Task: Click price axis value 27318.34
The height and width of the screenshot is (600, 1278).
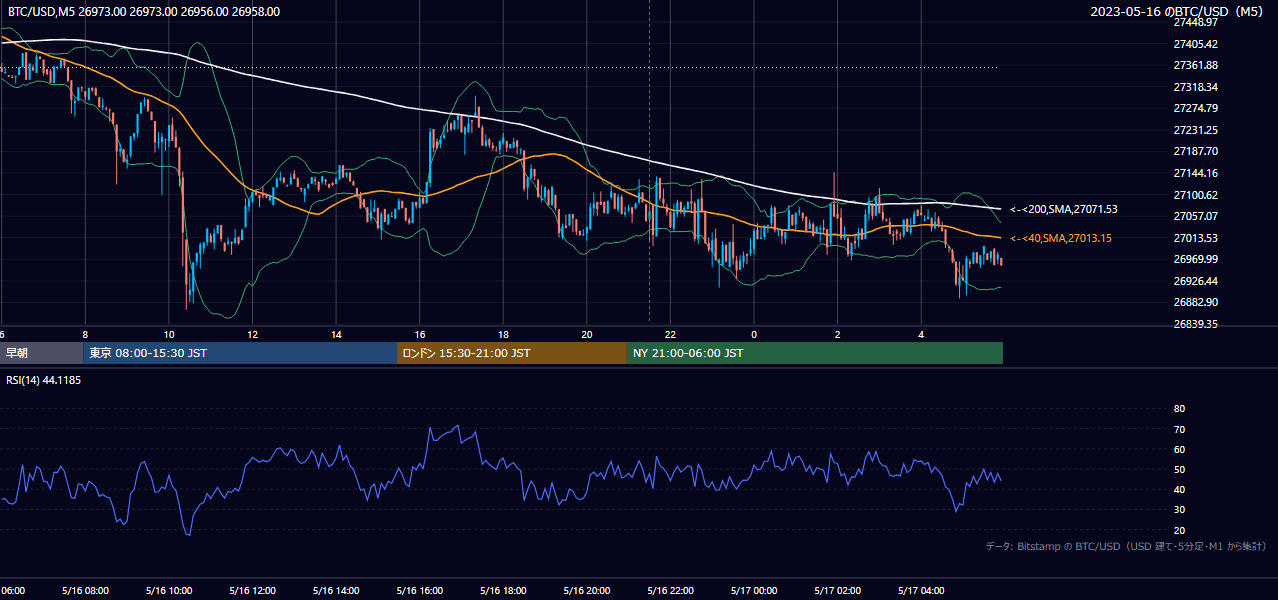Action: point(1195,87)
